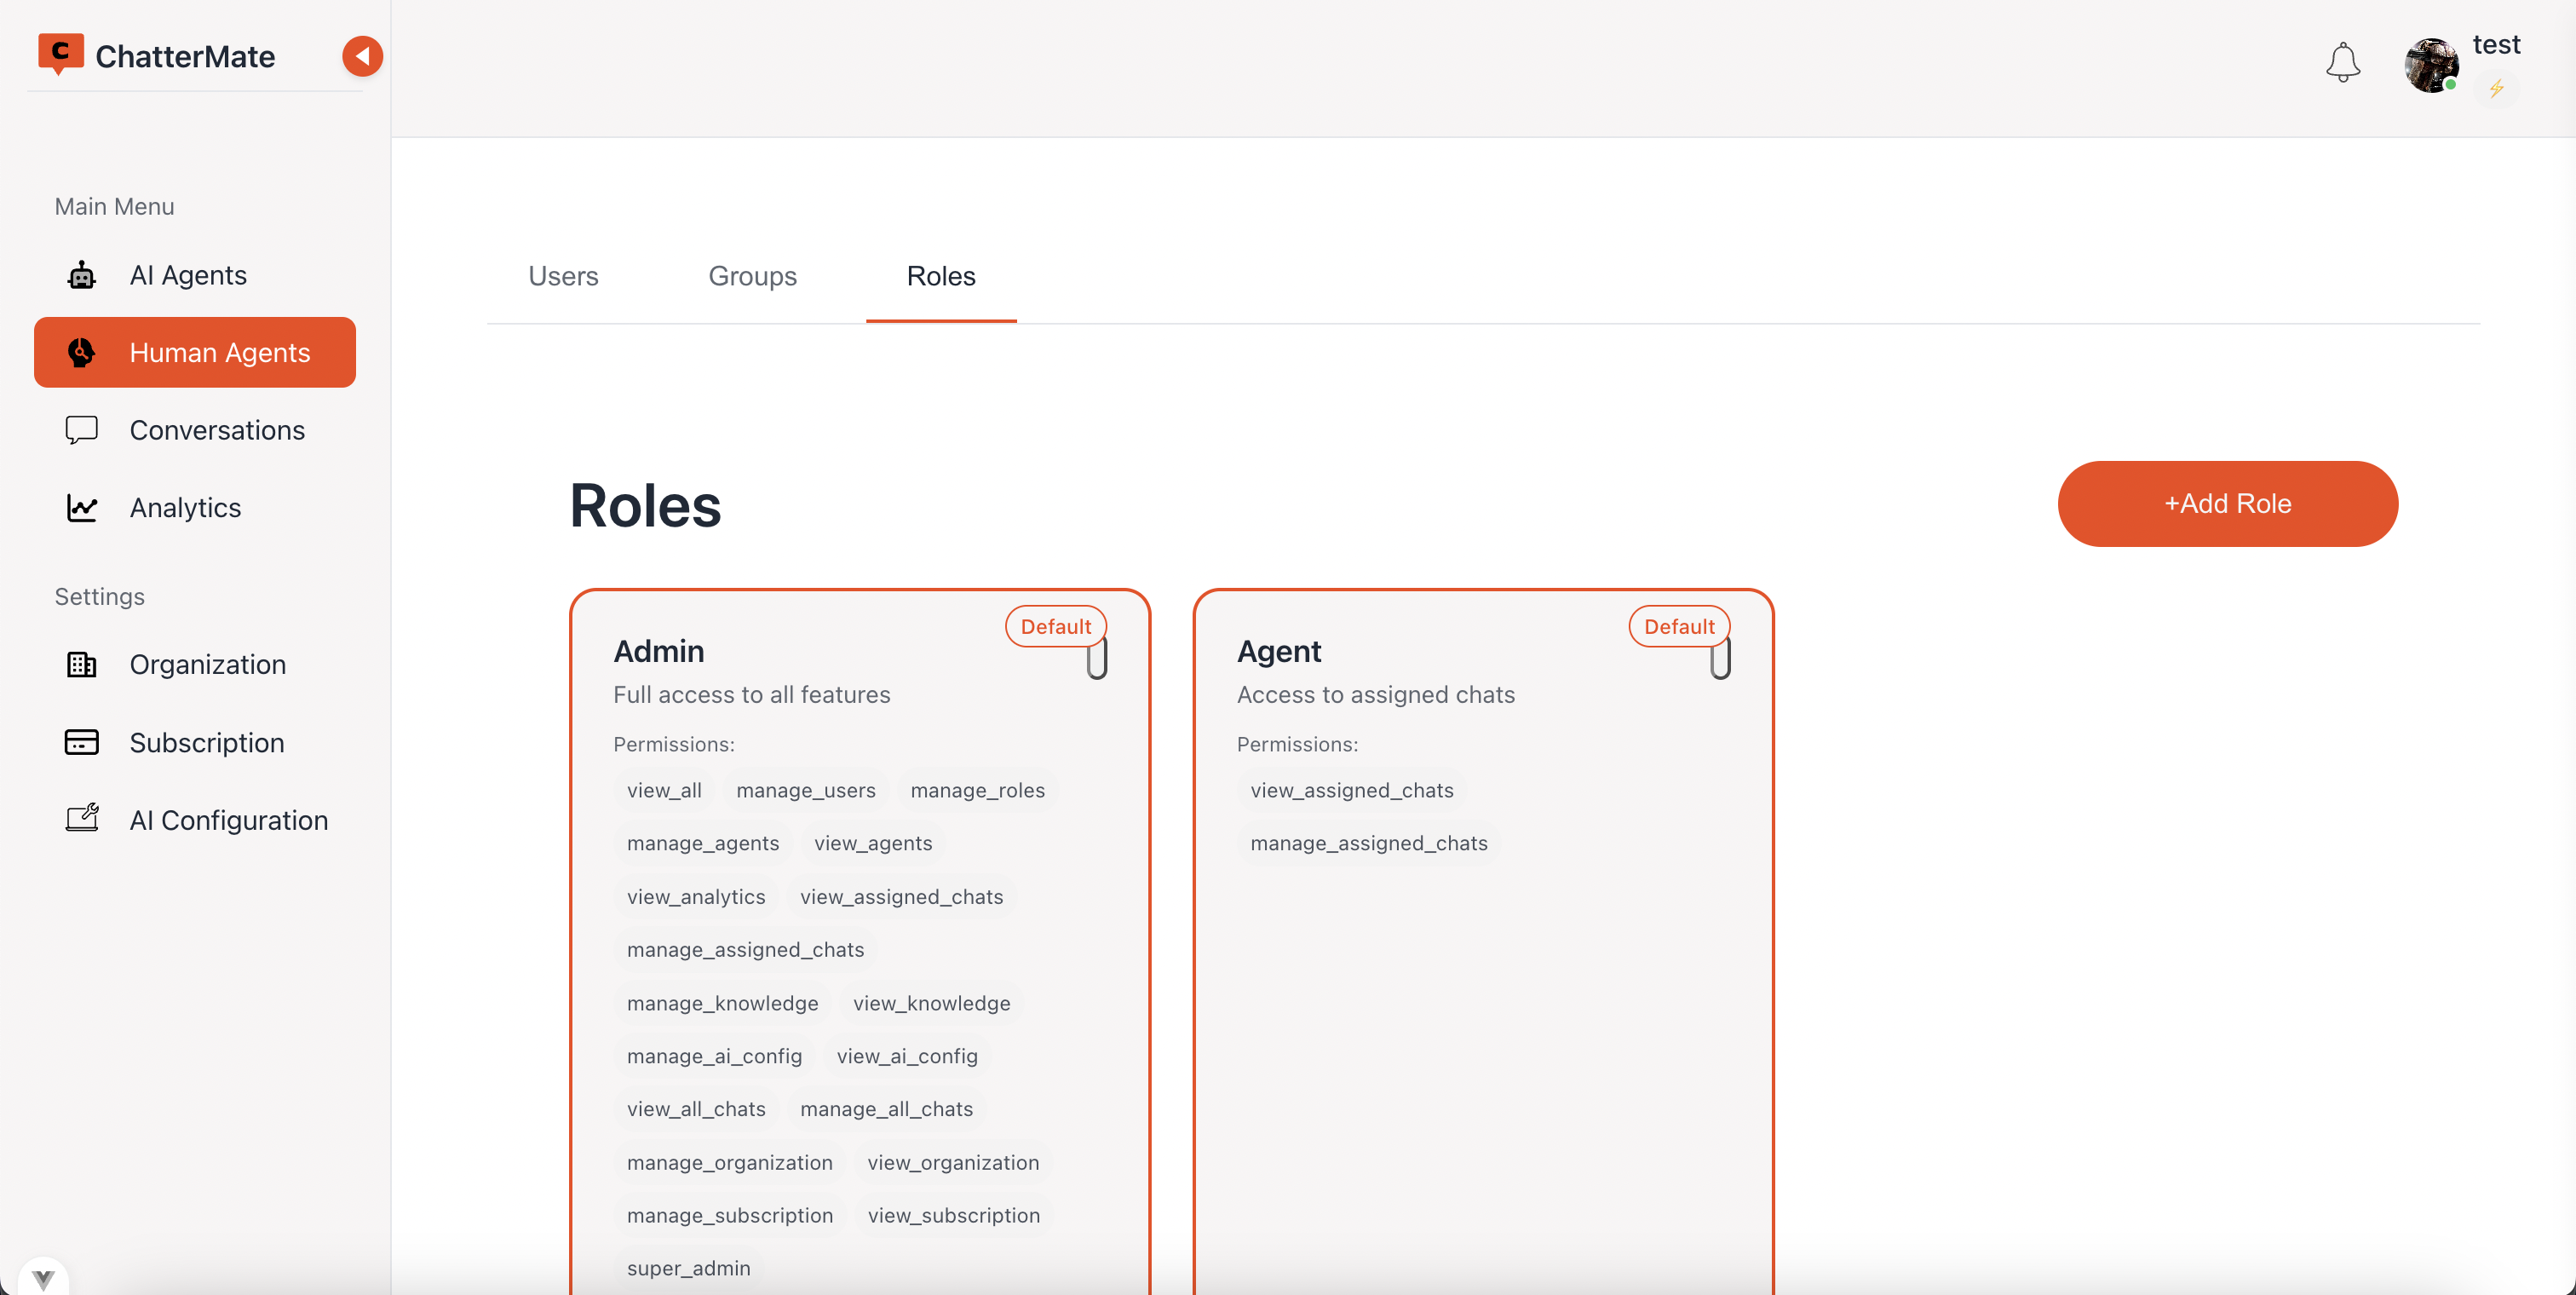Click the Conversations chat bubble icon

[x=80, y=429]
